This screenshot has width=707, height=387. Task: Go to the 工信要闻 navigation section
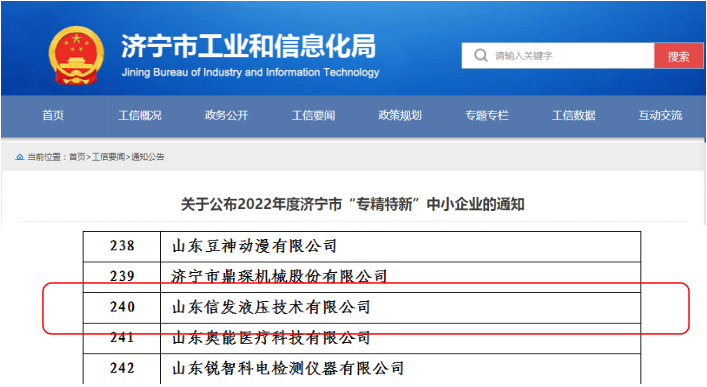pyautogui.click(x=313, y=115)
